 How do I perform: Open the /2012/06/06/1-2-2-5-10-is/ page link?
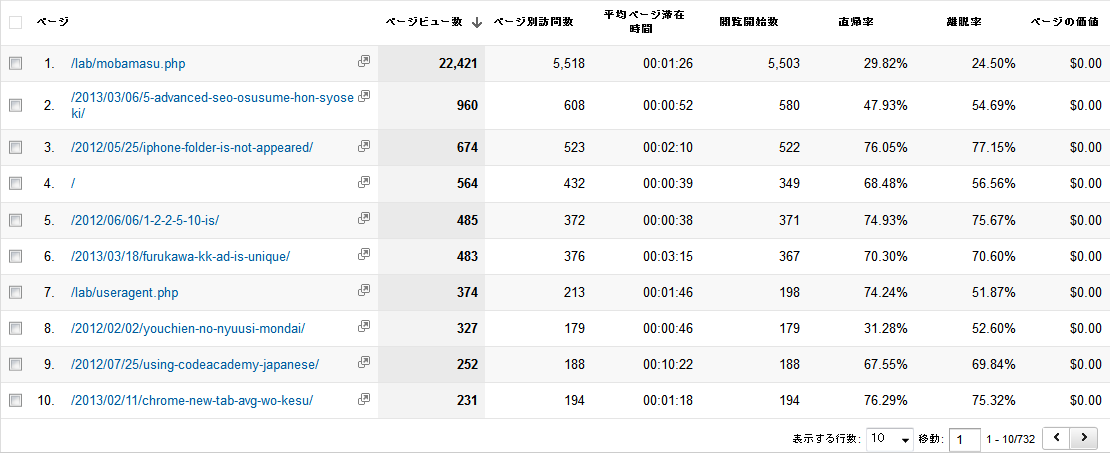pyautogui.click(x=145, y=220)
